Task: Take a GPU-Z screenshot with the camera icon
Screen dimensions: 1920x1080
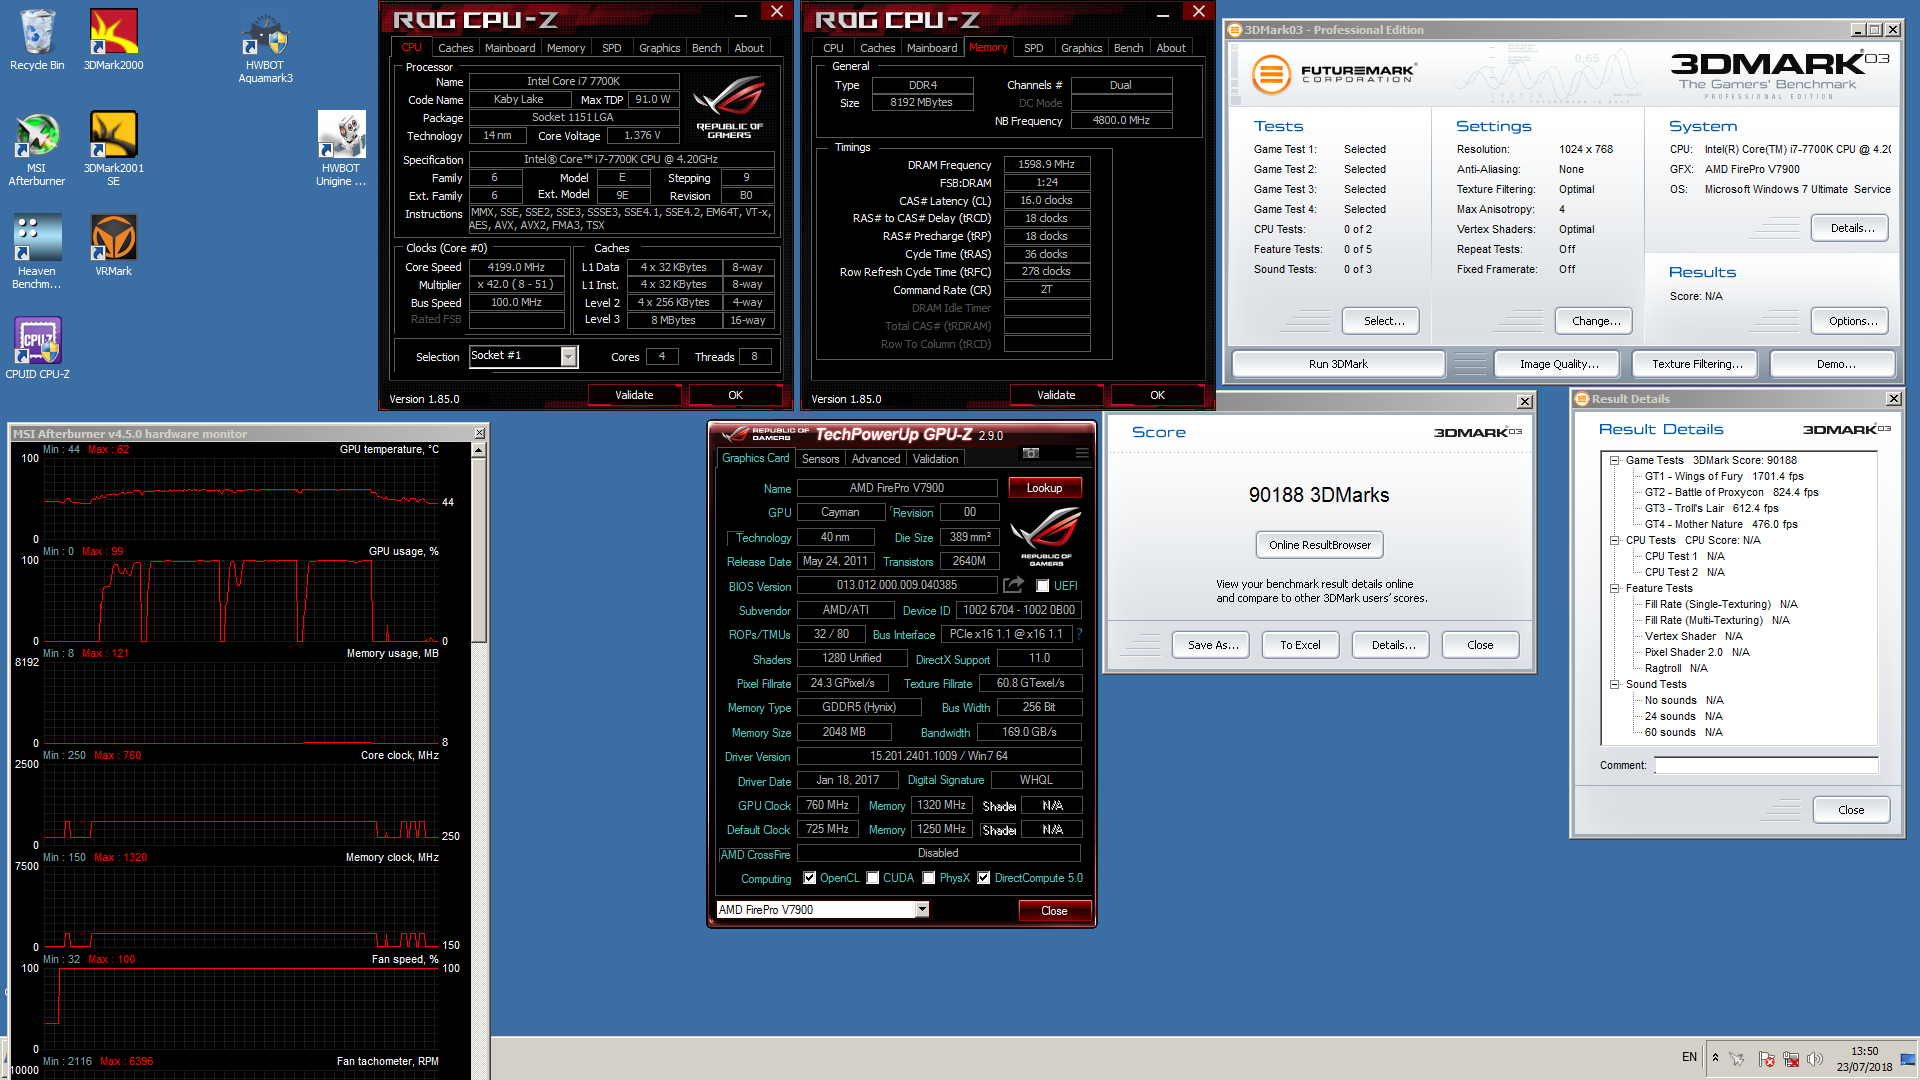Action: tap(1030, 454)
